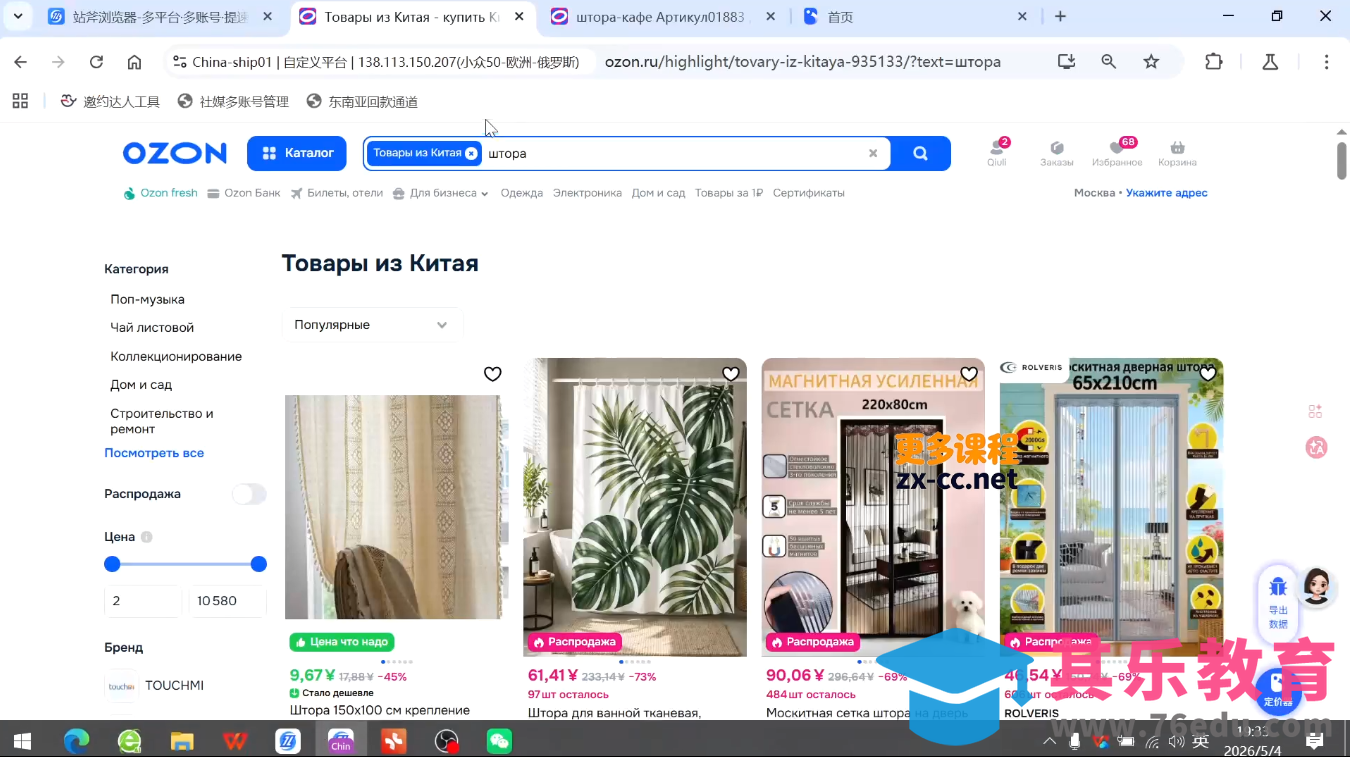Image resolution: width=1350 pixels, height=757 pixels.
Task: Click the browser flask labs icon
Action: tap(1270, 62)
